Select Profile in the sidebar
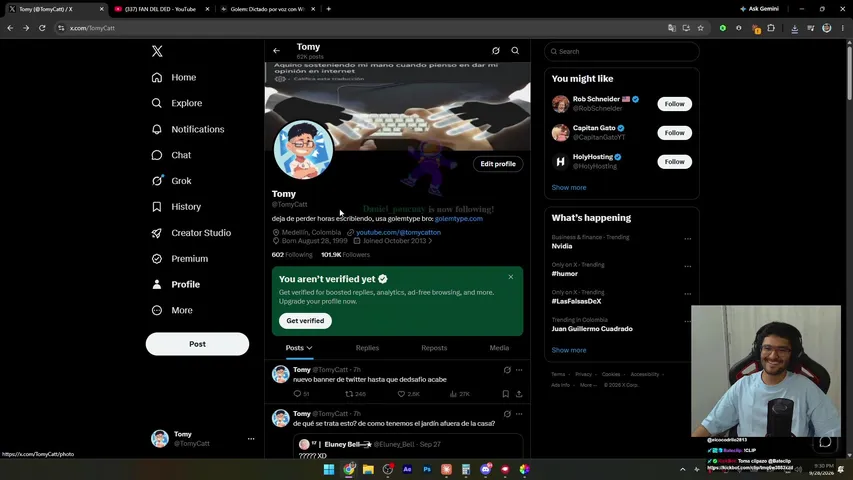853x480 pixels. pyautogui.click(x=175, y=284)
